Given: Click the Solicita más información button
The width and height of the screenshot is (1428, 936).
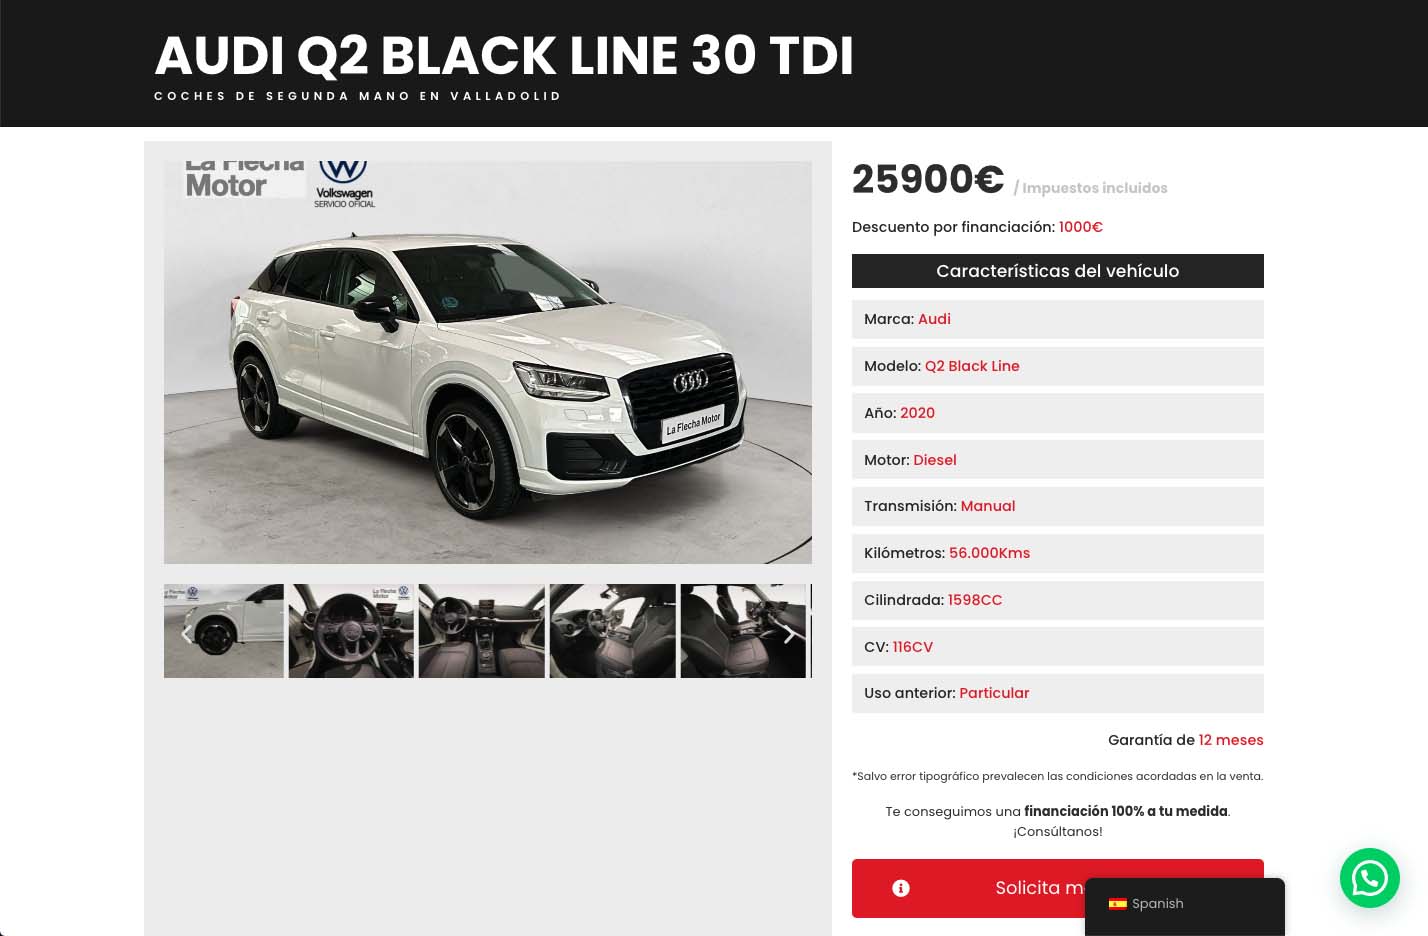Looking at the screenshot, I should pyautogui.click(x=1058, y=888).
